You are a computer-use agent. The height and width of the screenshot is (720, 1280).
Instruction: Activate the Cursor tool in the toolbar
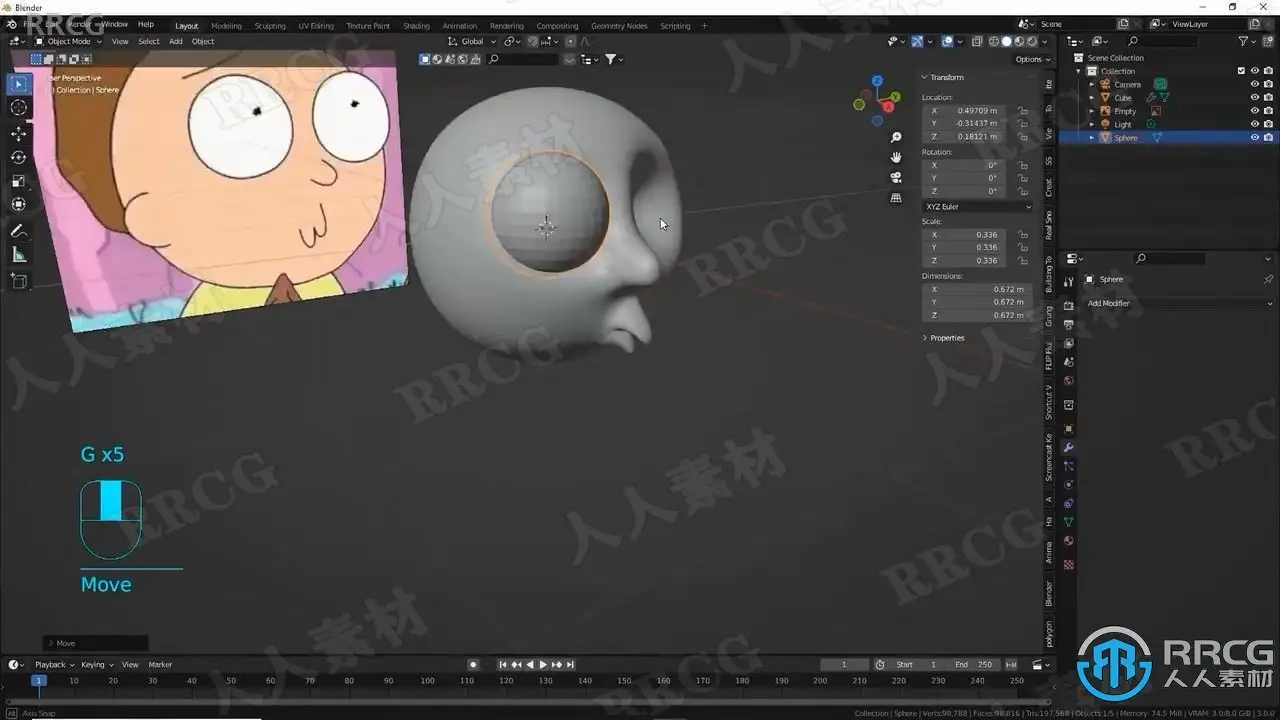tap(19, 108)
